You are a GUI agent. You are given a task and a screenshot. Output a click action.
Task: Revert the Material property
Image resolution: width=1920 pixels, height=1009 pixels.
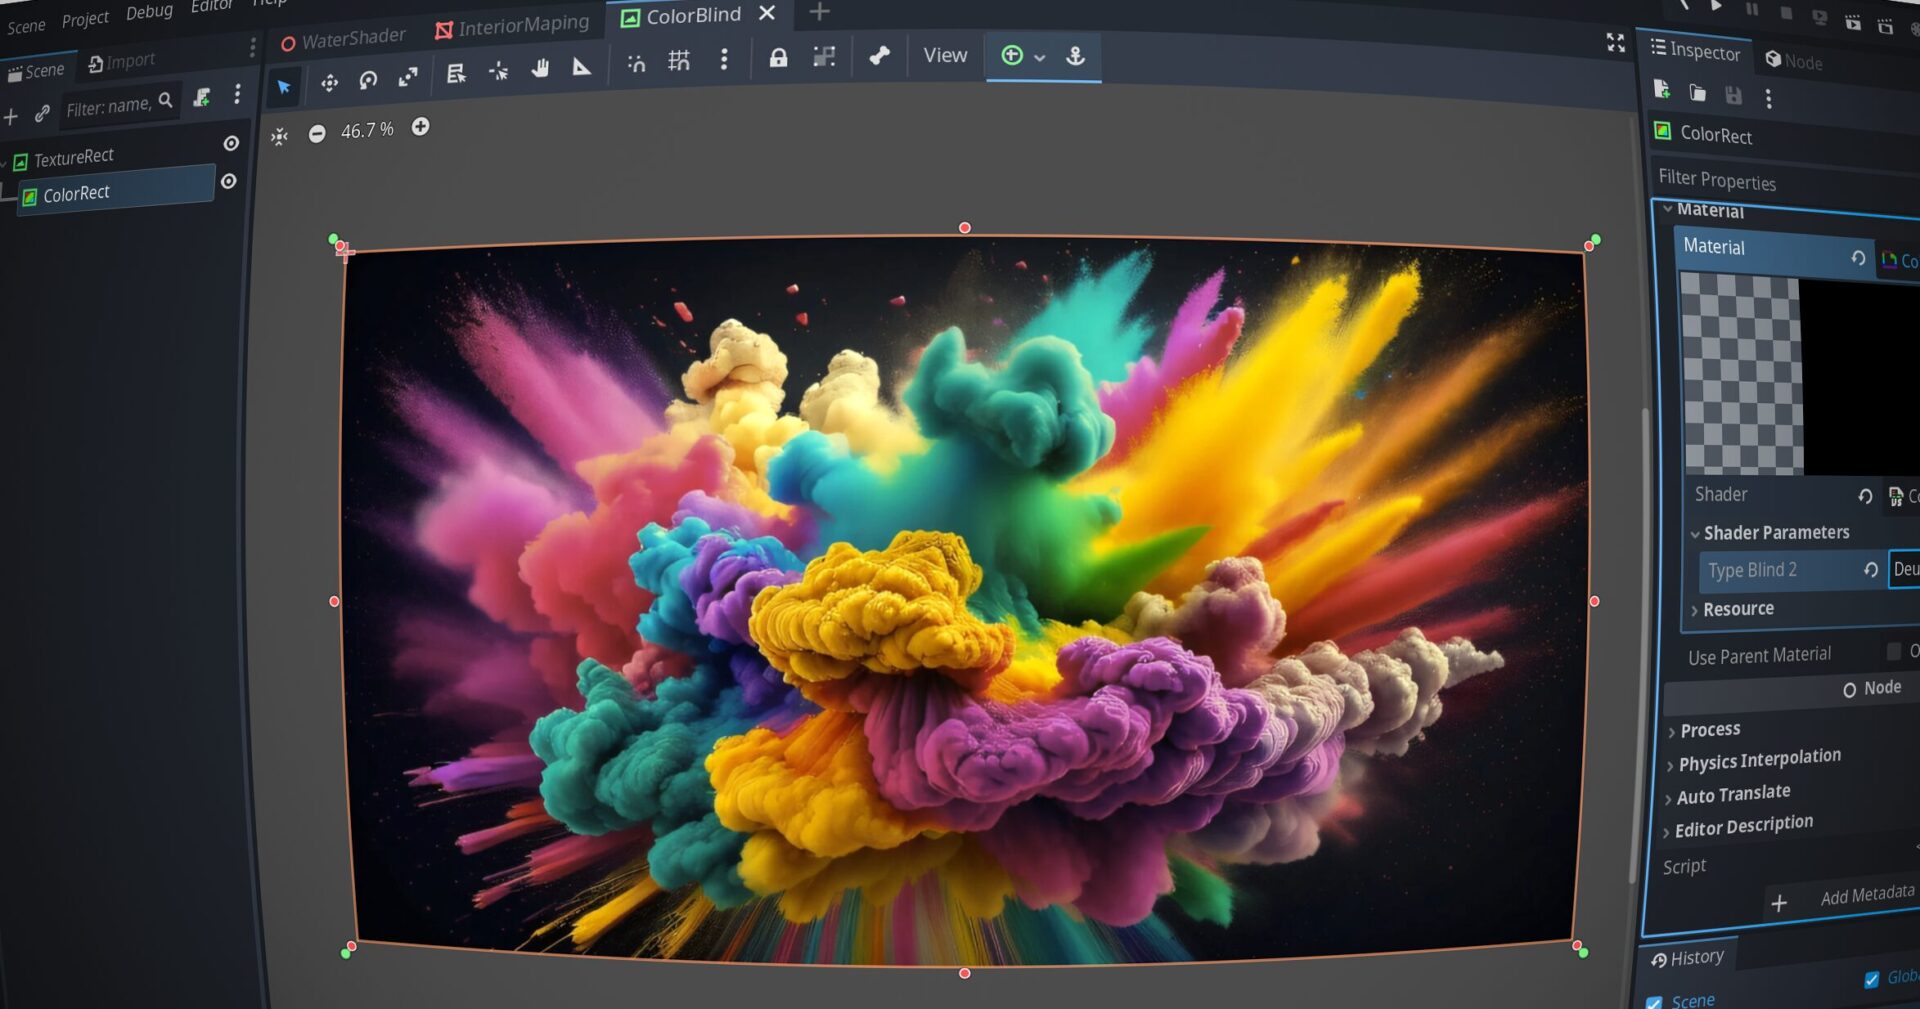click(x=1858, y=258)
